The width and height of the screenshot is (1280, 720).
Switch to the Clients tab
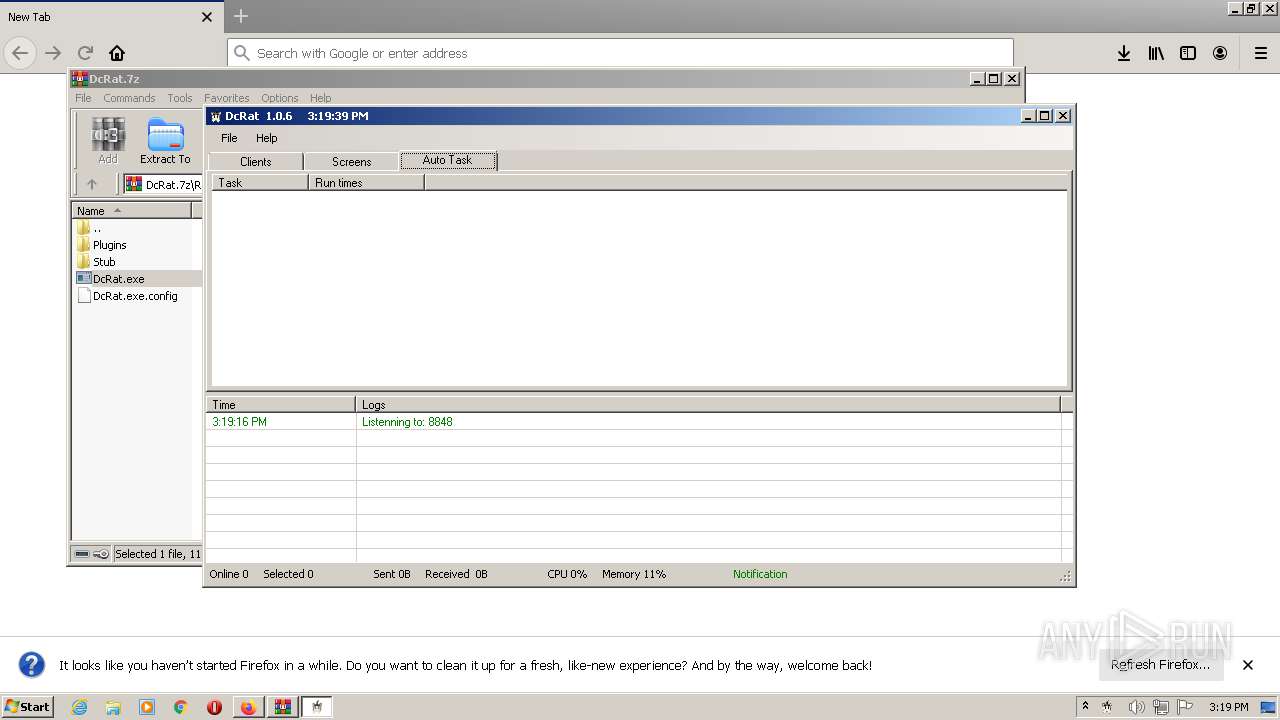(256, 162)
